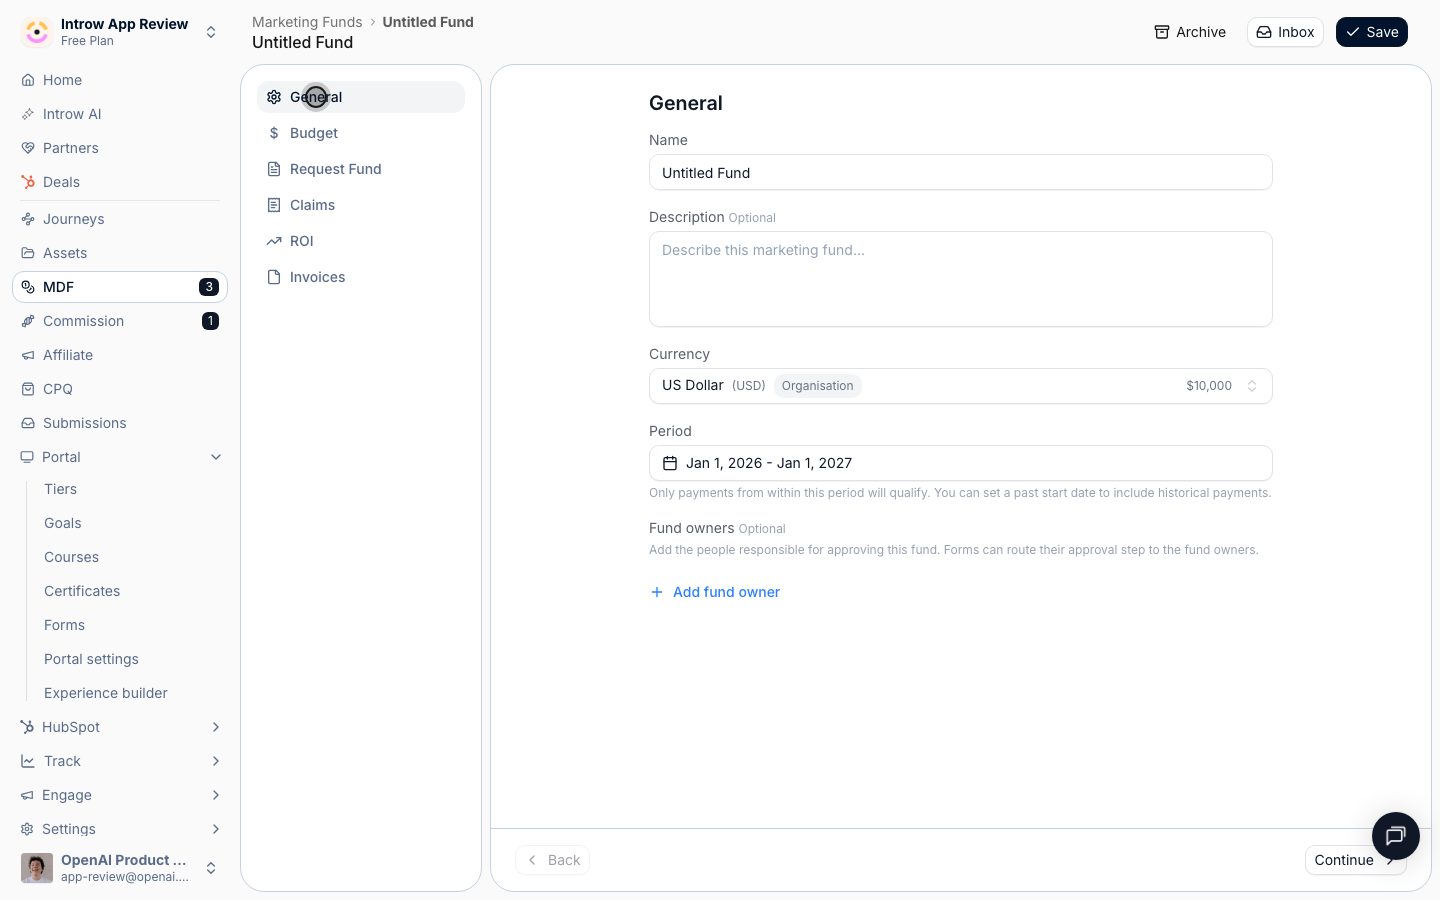Click the Untitled Fund breadcrumb
This screenshot has height=900, width=1440.
coord(428,22)
